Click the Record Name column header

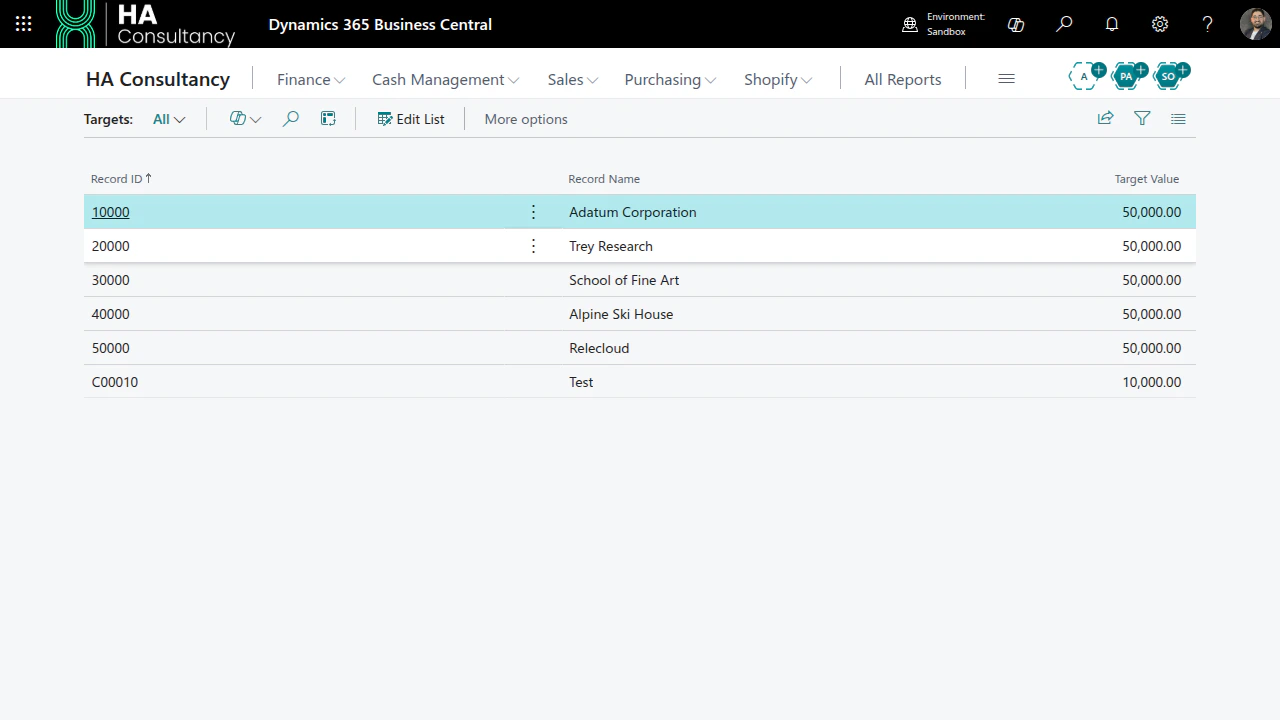click(604, 179)
